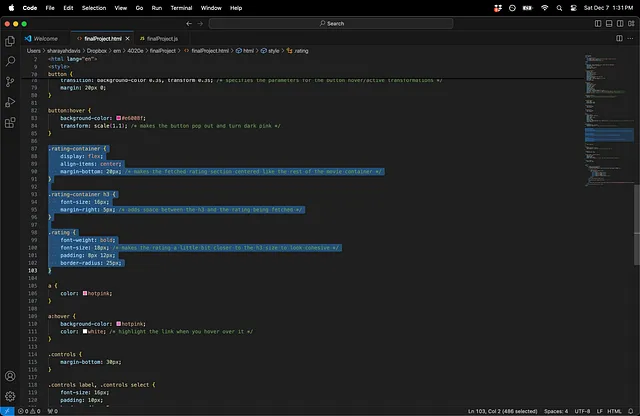Open the Extensions view

click(x=11, y=123)
